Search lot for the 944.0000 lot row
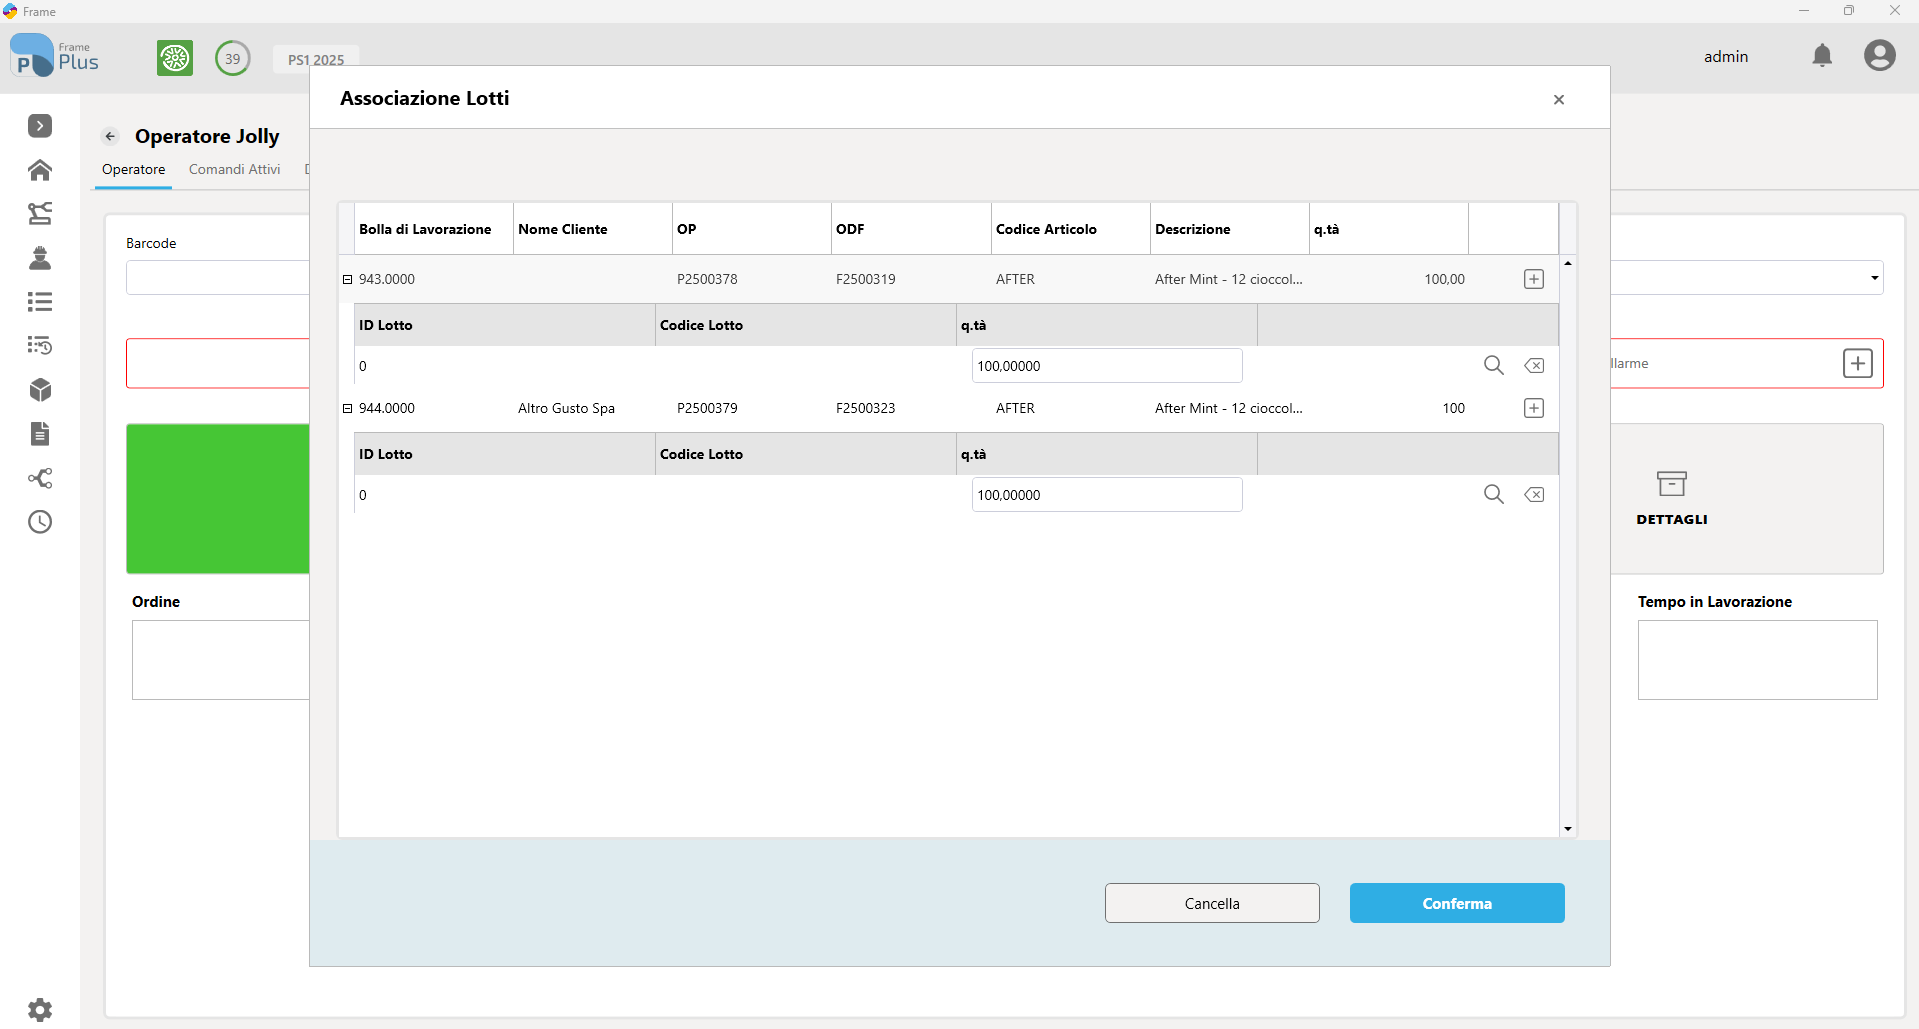Image resolution: width=1919 pixels, height=1029 pixels. point(1494,494)
